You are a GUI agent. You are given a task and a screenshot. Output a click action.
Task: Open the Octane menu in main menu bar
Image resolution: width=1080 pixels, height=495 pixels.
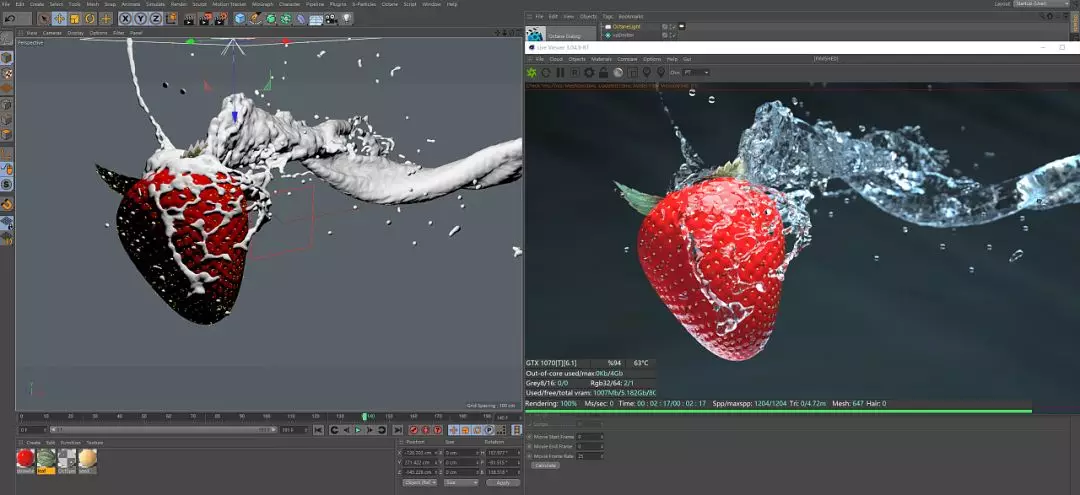pos(391,4)
